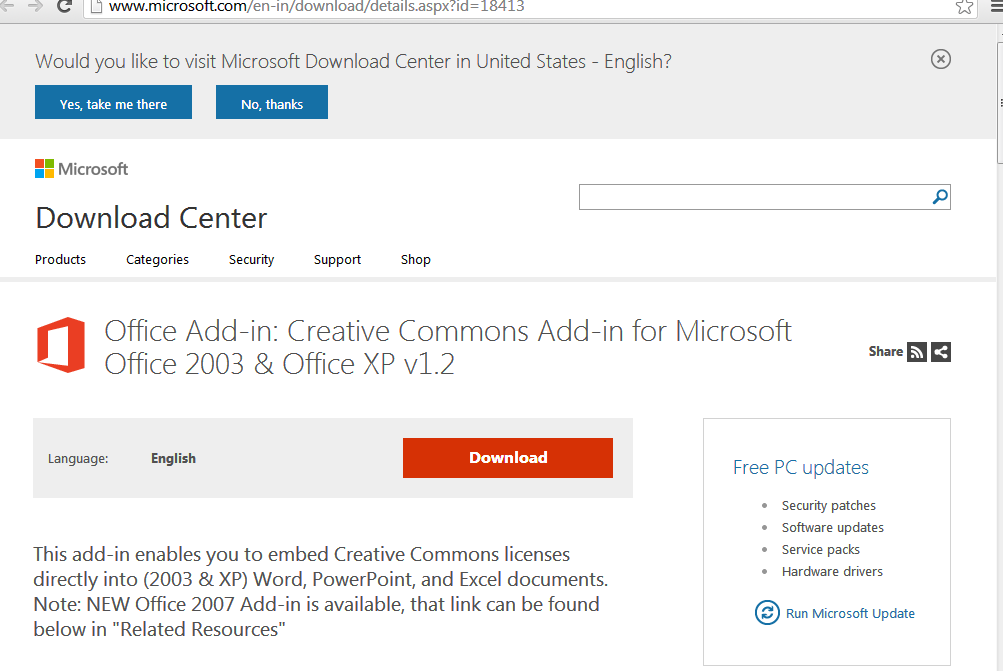Open the Download Center heading link

pos(152,218)
